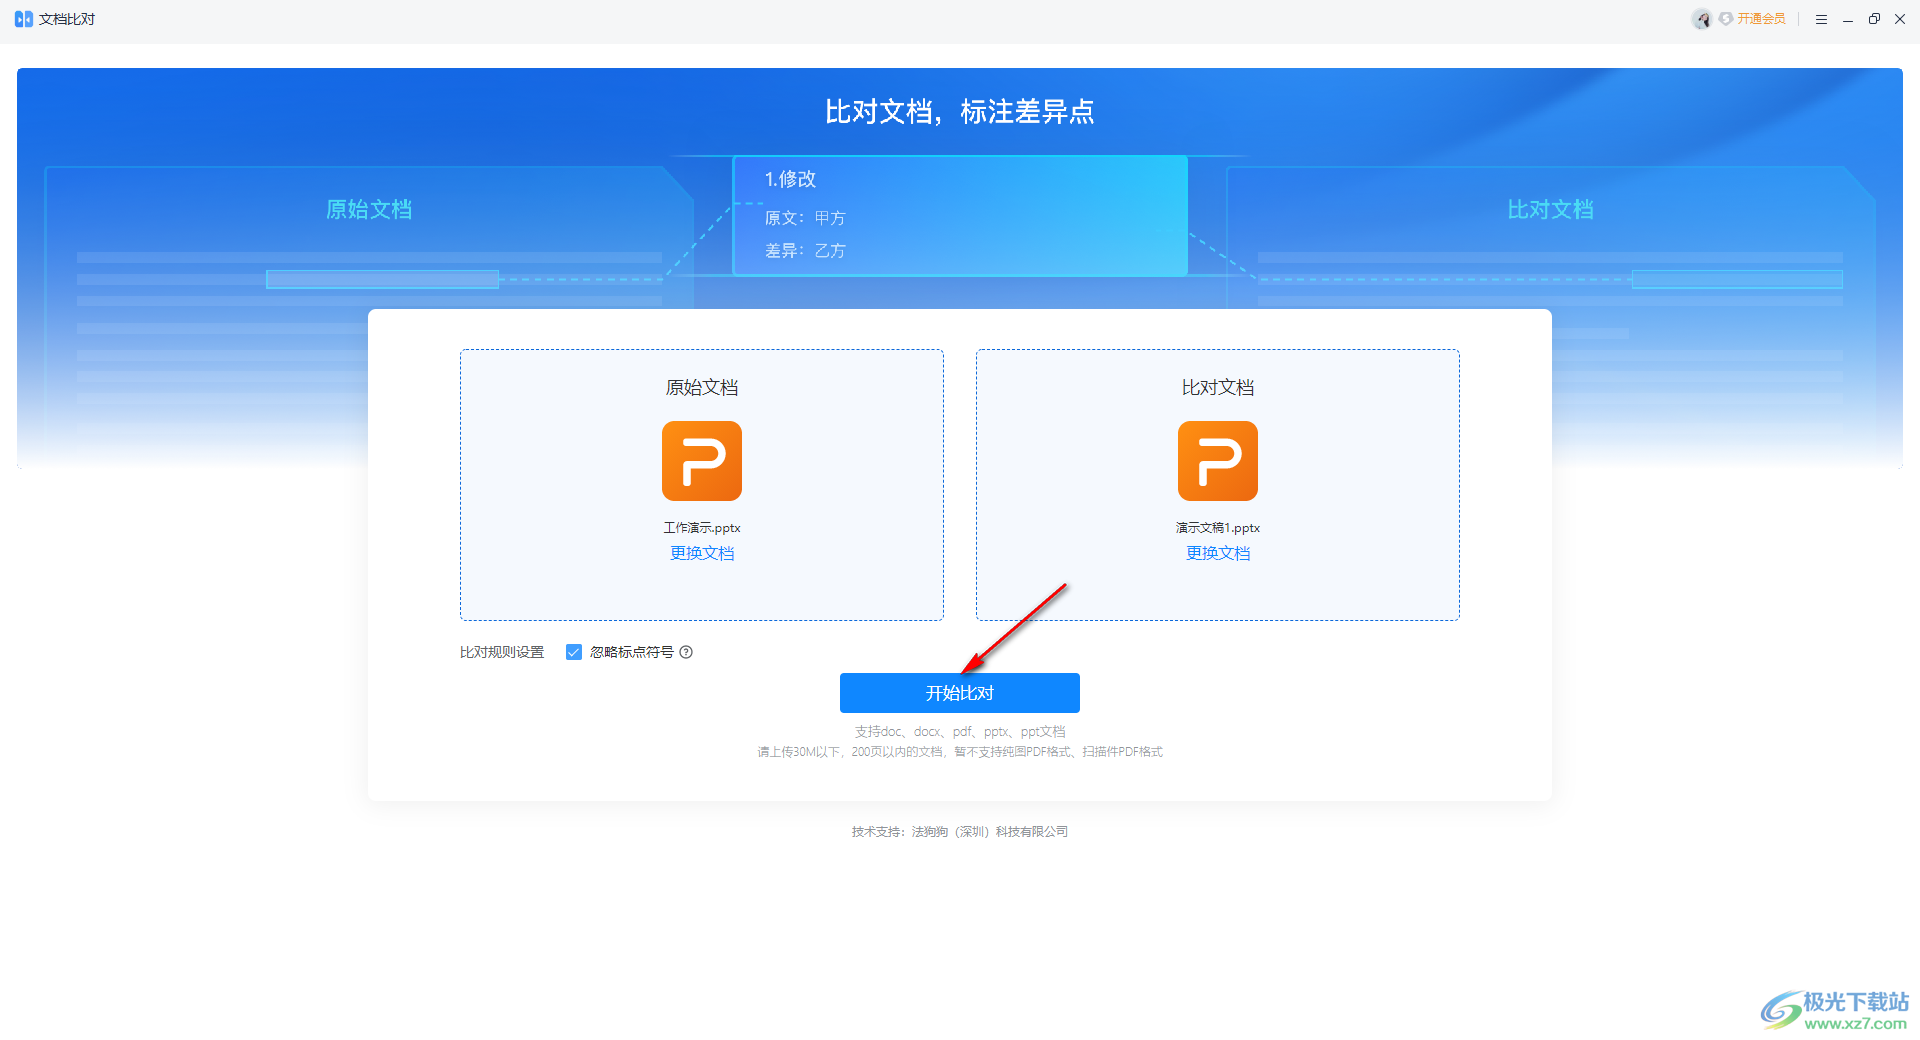
Task: Click the 原始文档 upload box heading
Action: pyautogui.click(x=702, y=388)
